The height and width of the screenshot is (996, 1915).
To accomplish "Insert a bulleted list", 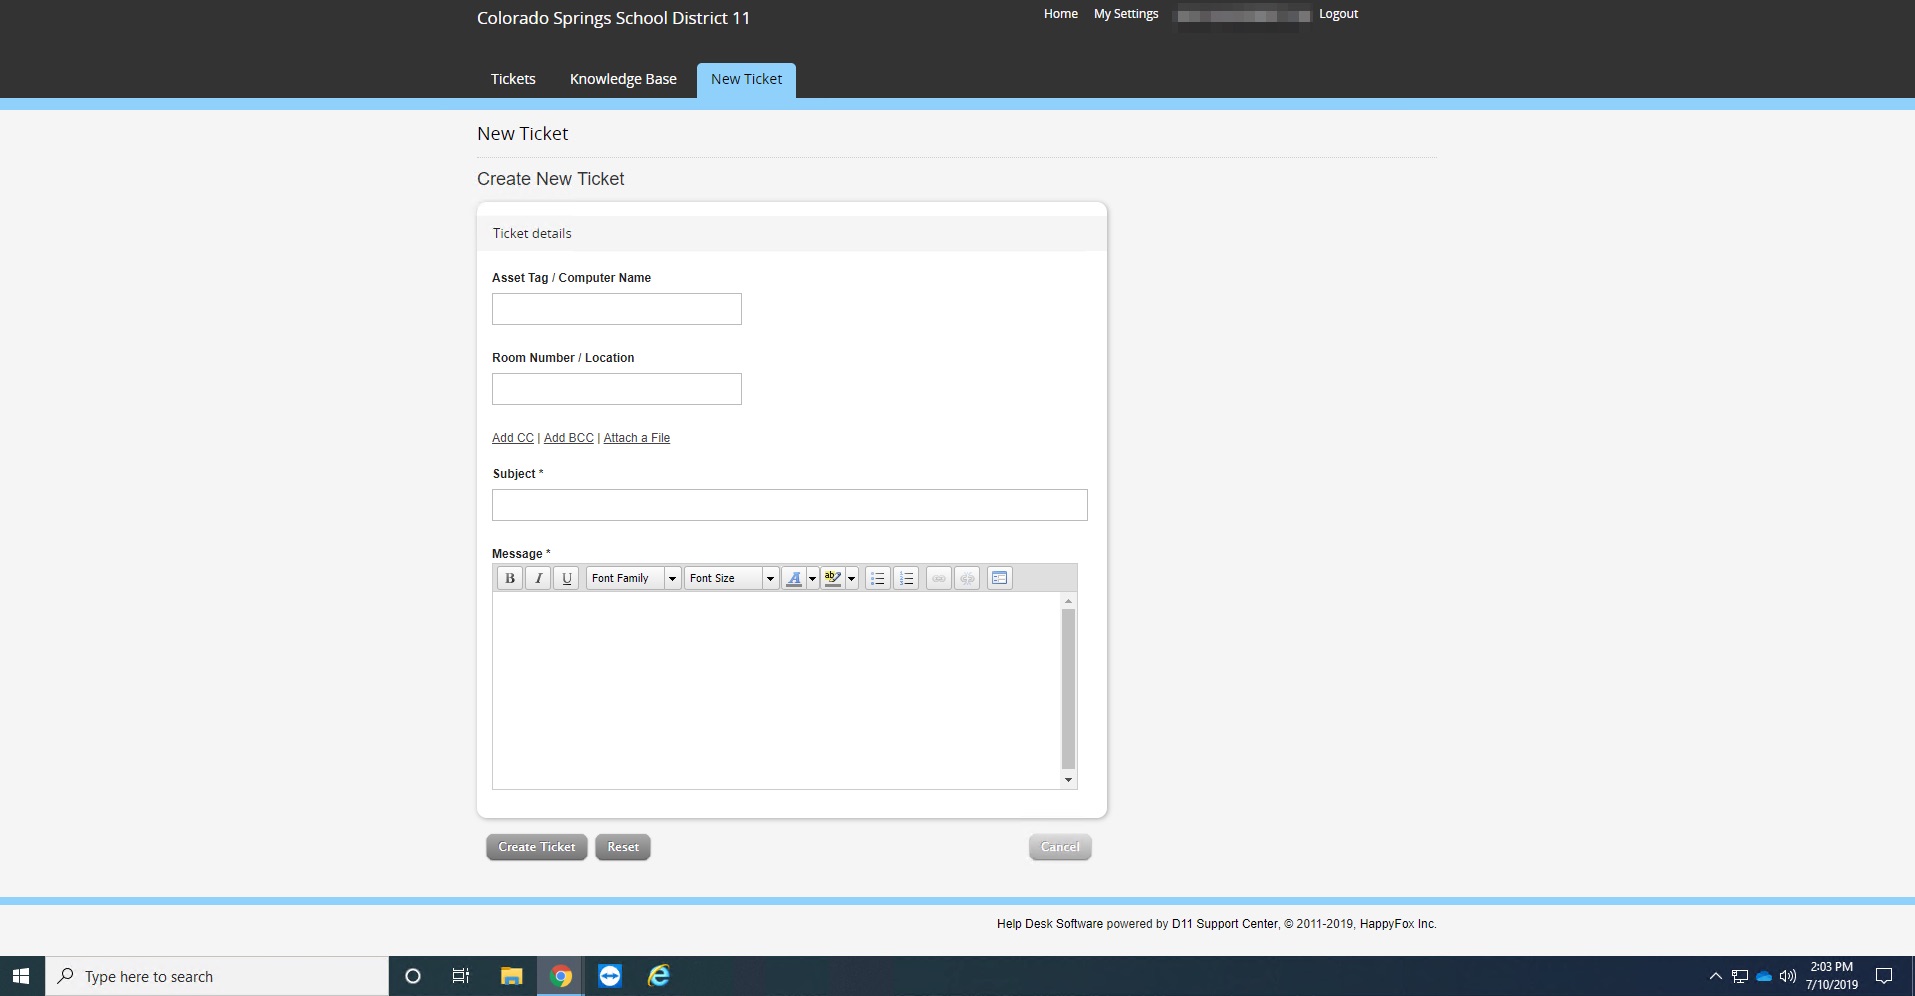I will coord(877,578).
